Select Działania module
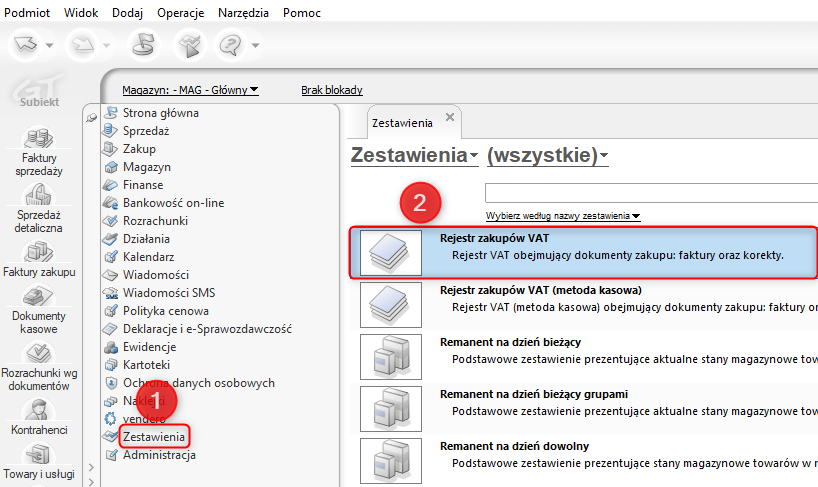This screenshot has width=818, height=487. [x=146, y=239]
